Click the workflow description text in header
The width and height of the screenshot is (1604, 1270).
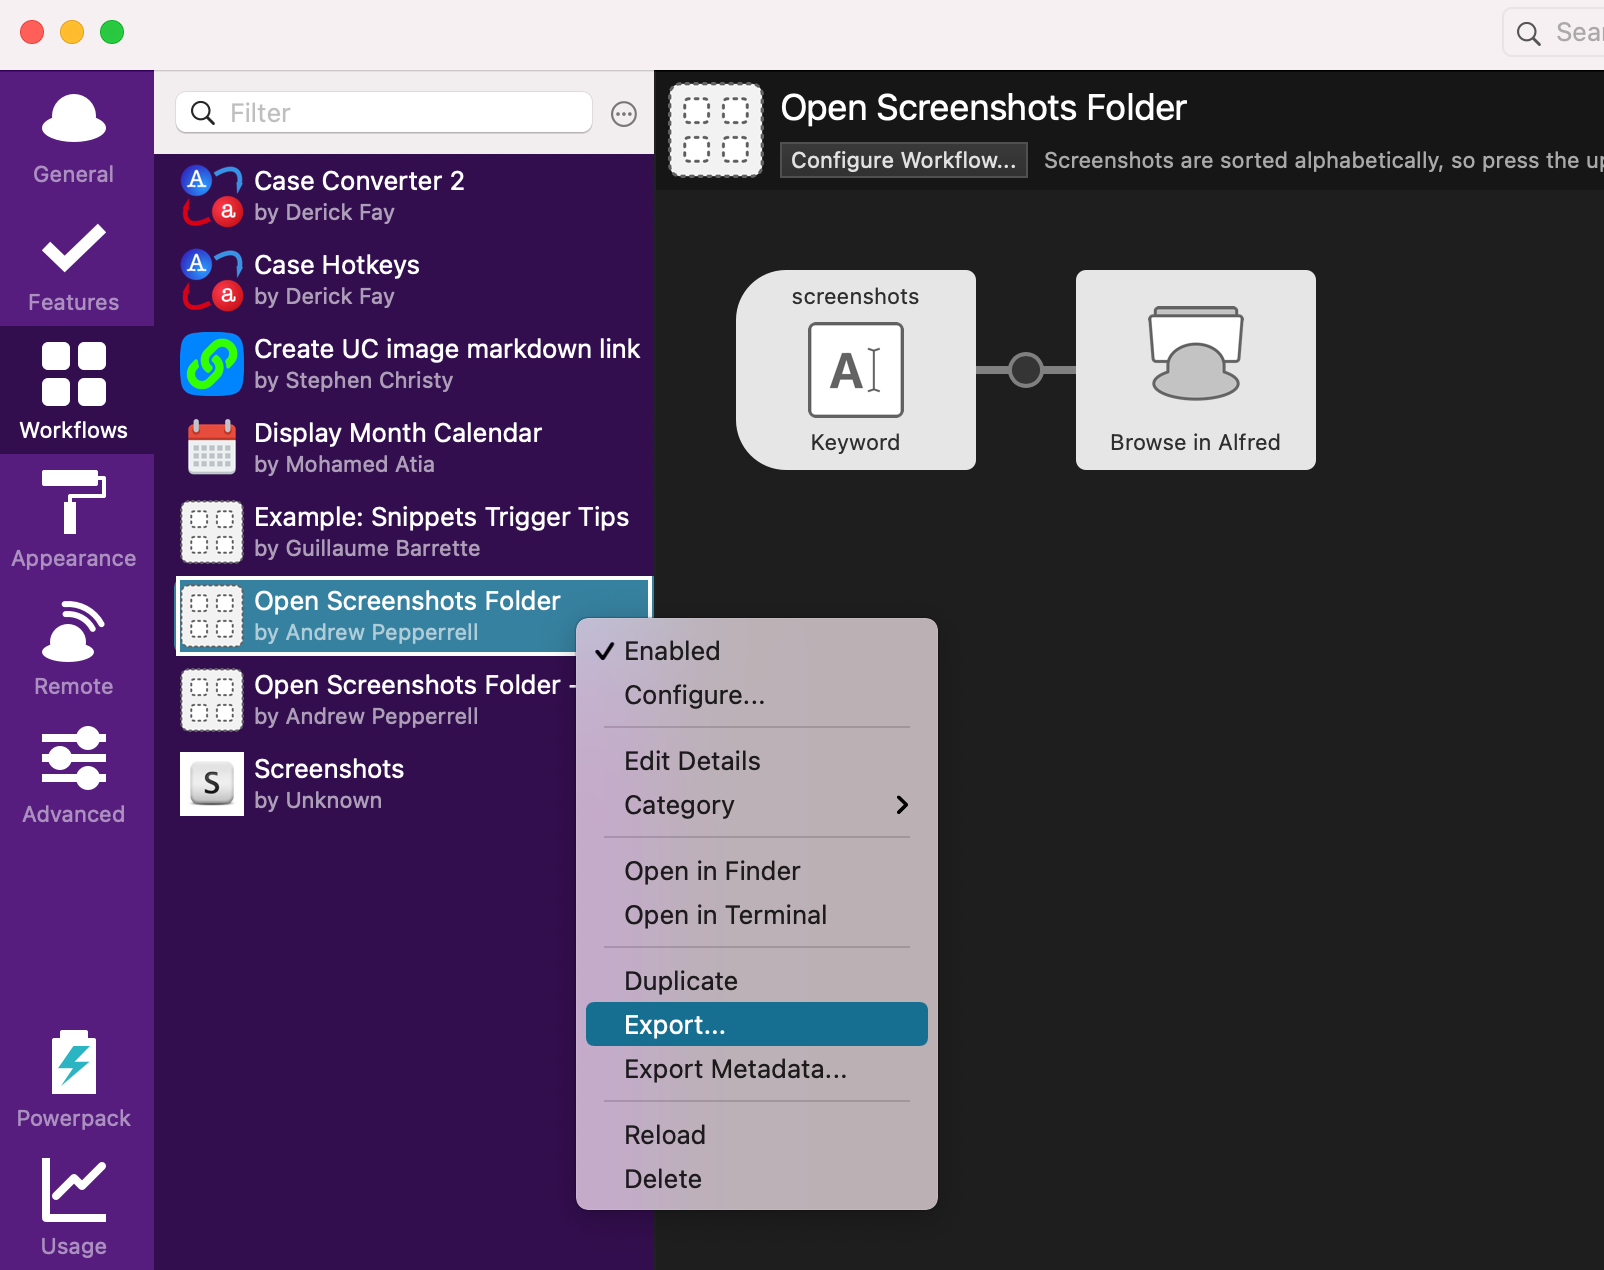point(1323,160)
